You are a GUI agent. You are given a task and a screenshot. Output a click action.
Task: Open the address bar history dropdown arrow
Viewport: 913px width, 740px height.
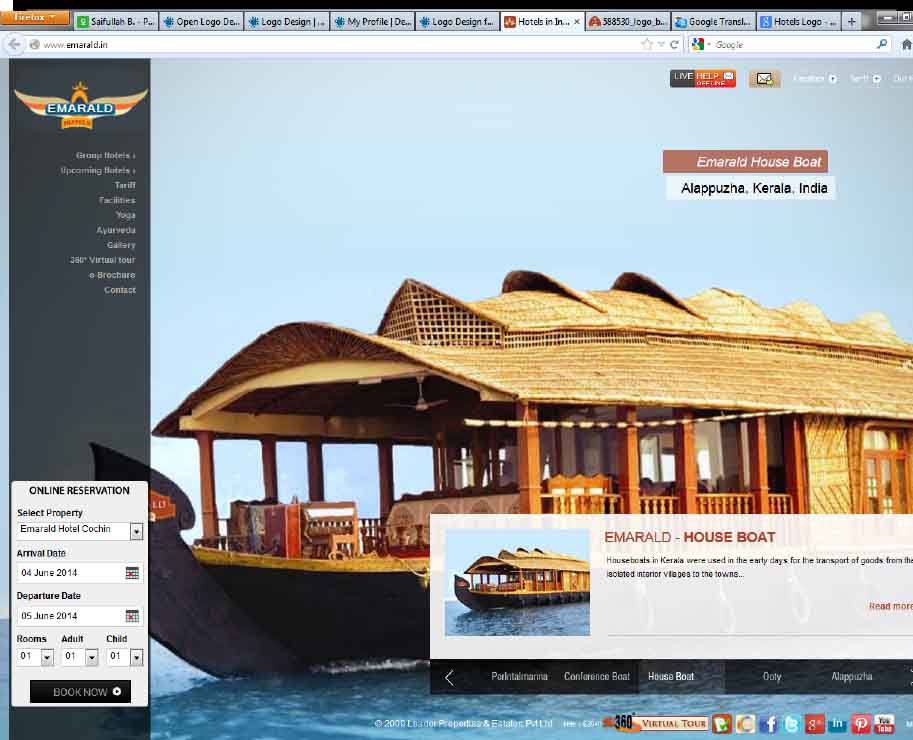click(x=661, y=44)
